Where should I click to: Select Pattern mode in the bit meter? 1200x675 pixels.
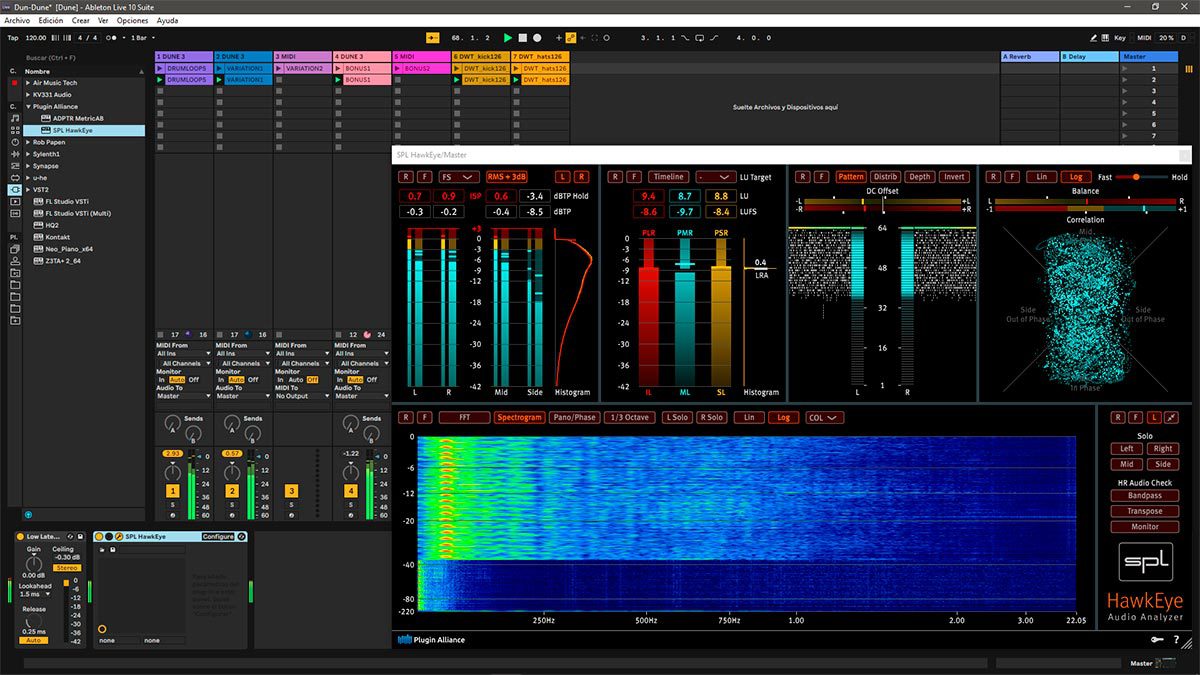tap(851, 177)
